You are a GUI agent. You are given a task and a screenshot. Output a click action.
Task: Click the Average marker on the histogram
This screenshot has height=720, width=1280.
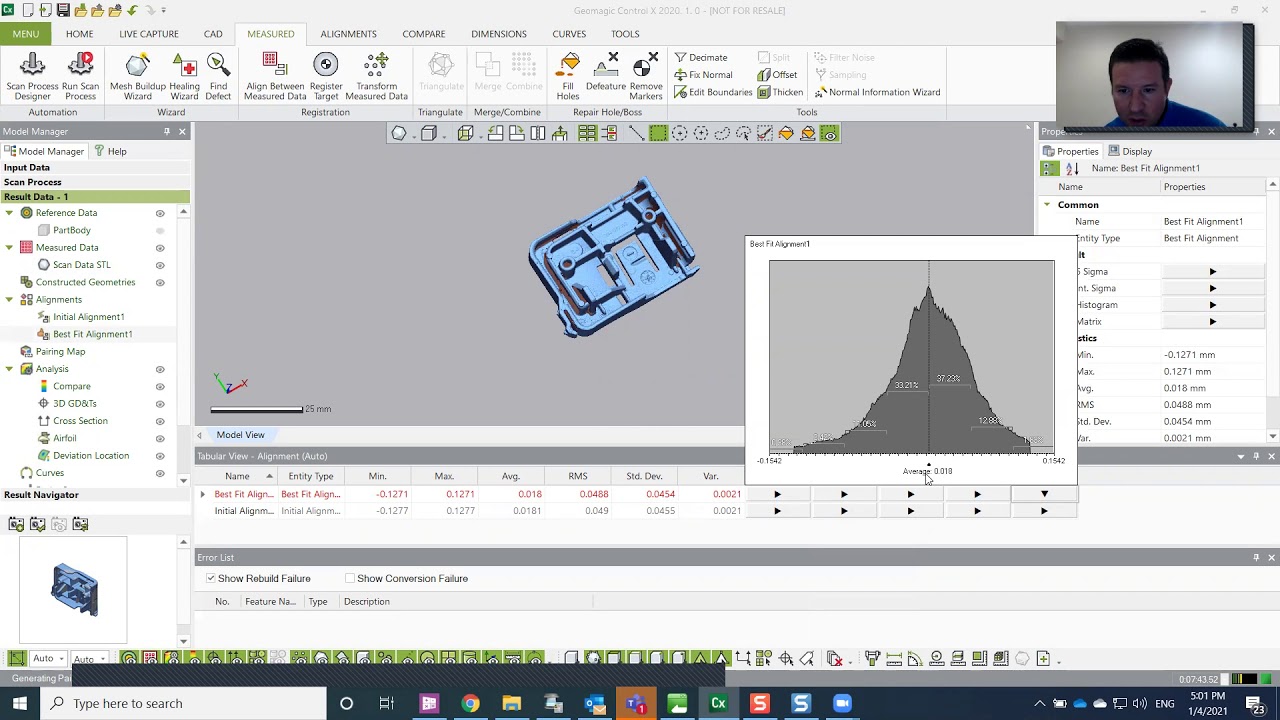(929, 466)
